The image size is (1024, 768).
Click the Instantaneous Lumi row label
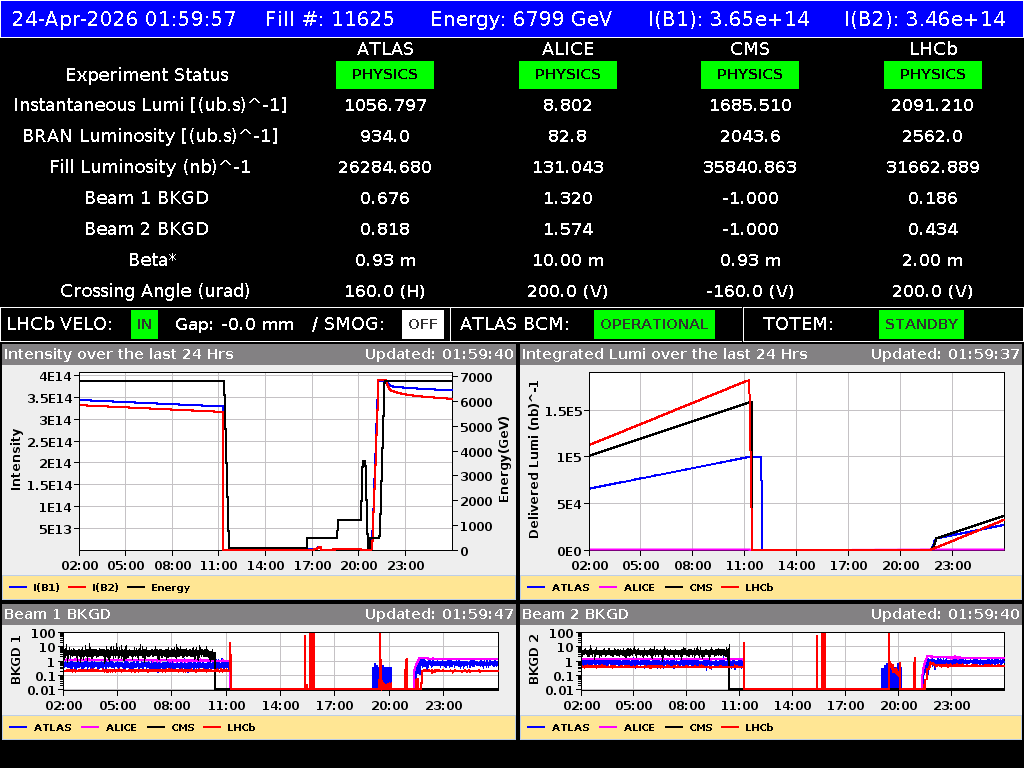point(150,105)
